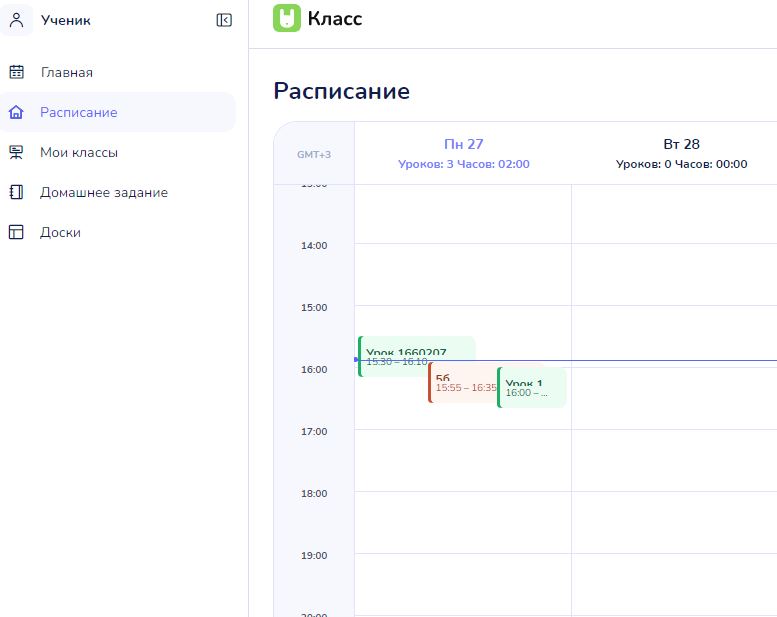Click the green Класс logo icon
This screenshot has height=617, width=777.
click(x=287, y=18)
